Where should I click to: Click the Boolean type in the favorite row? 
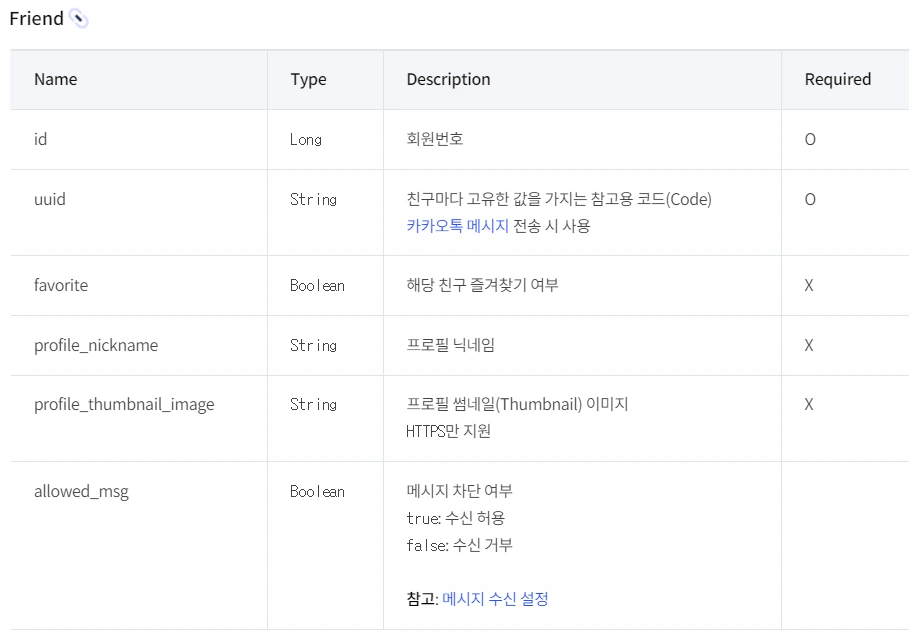click(317, 286)
